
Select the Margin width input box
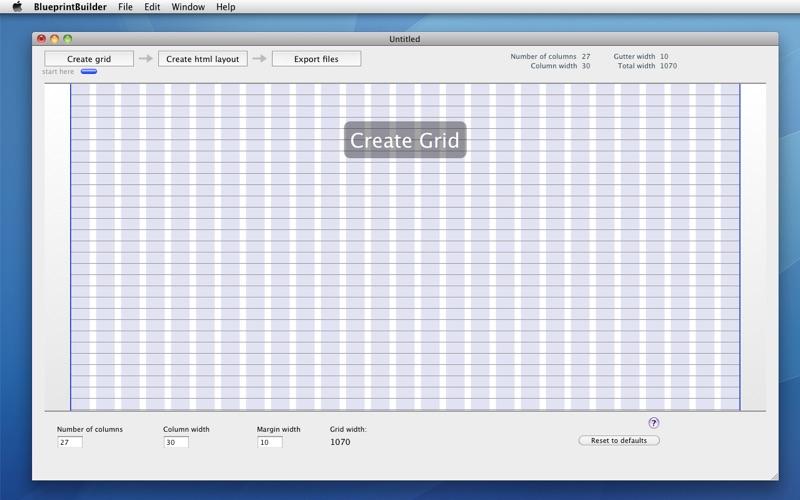point(270,442)
